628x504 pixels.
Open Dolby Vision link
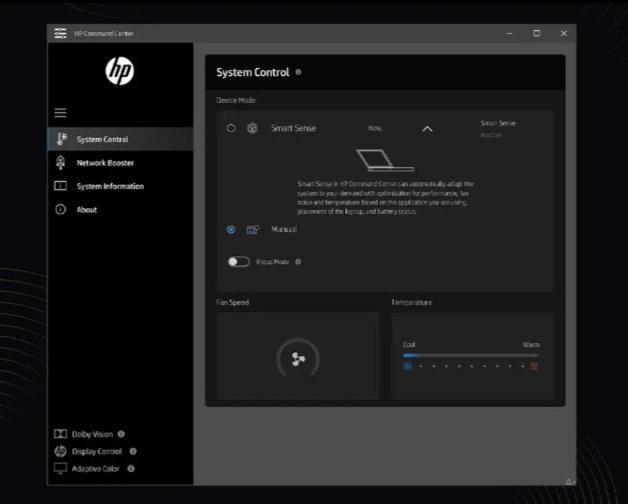click(93, 434)
